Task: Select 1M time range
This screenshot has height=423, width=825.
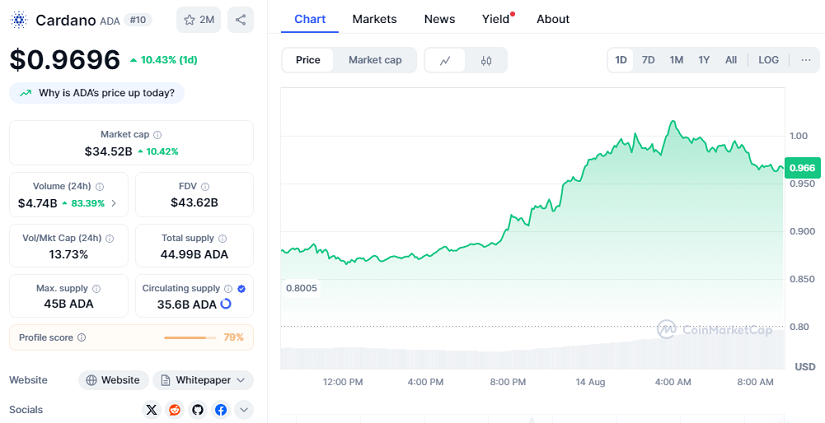Action: click(x=676, y=60)
